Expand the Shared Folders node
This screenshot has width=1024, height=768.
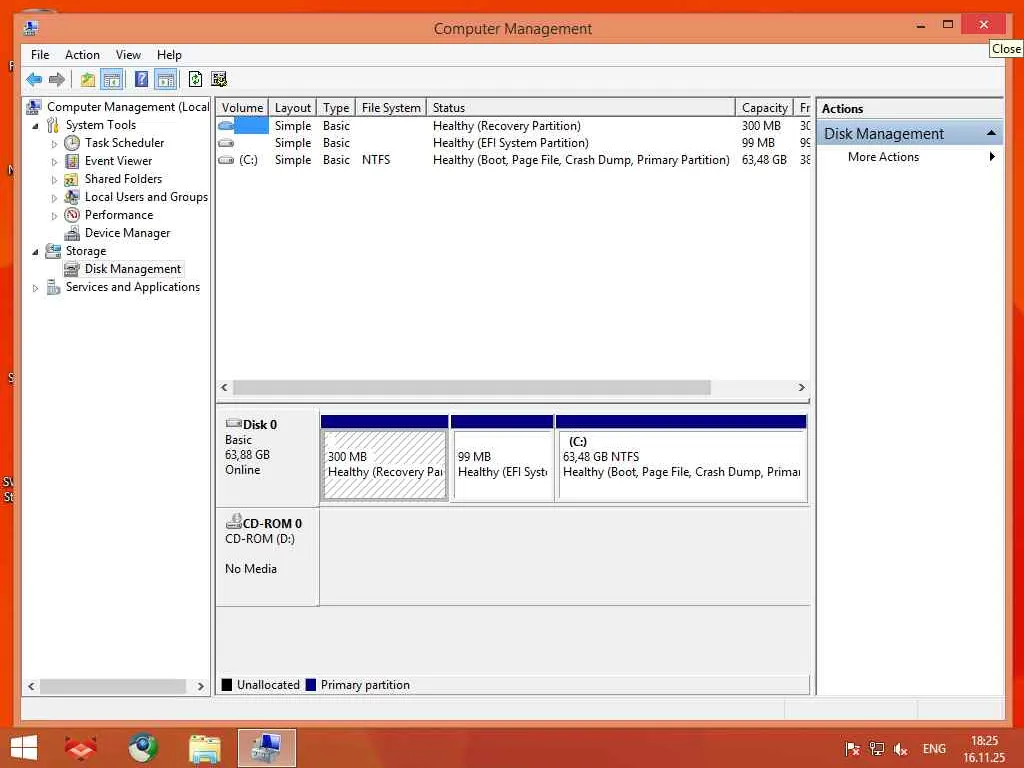[x=54, y=180]
